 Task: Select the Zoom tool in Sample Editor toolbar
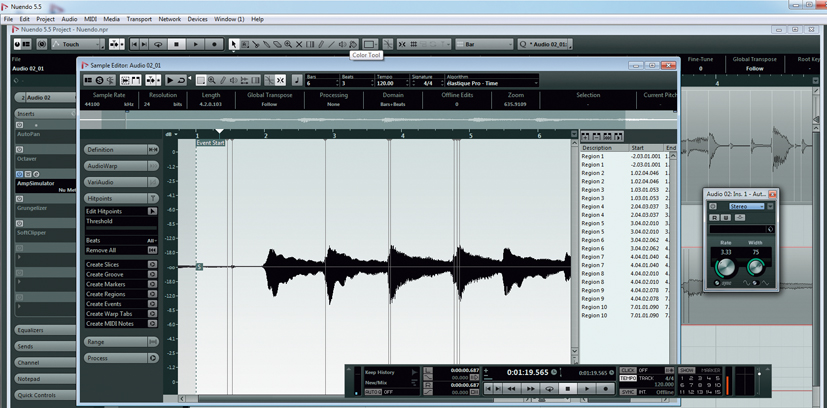click(211, 80)
